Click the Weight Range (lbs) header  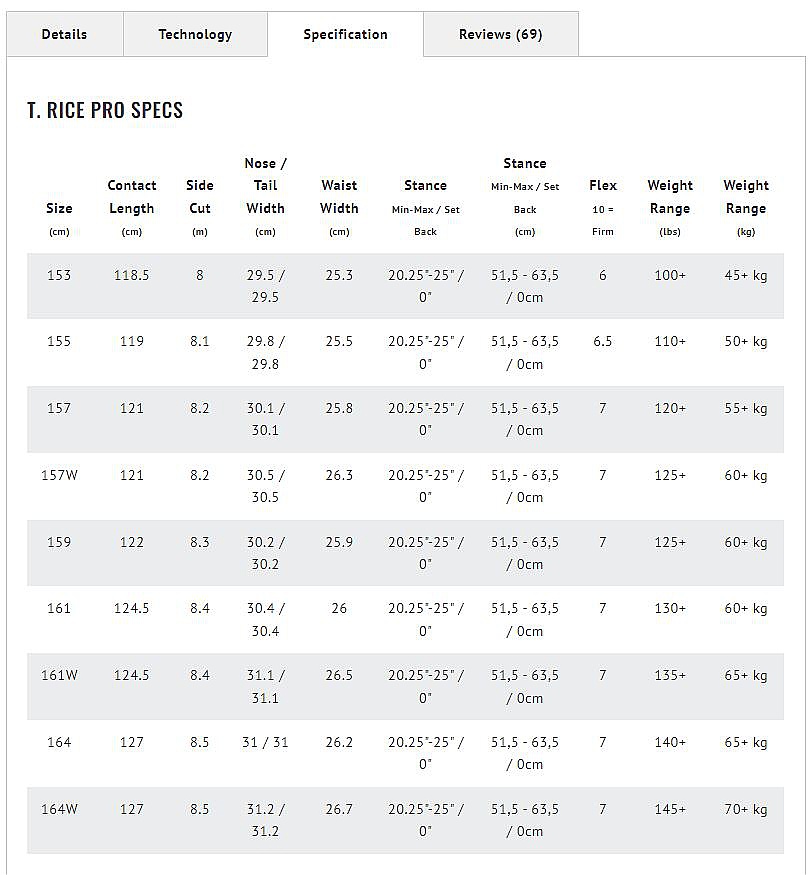point(670,197)
